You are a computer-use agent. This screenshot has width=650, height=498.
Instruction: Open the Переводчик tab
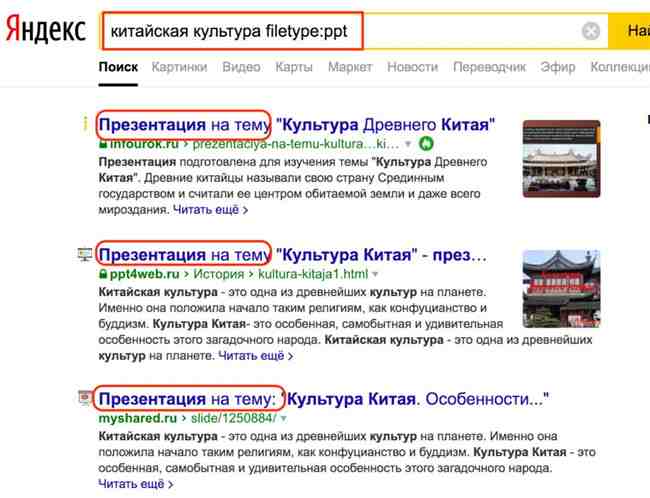click(489, 67)
